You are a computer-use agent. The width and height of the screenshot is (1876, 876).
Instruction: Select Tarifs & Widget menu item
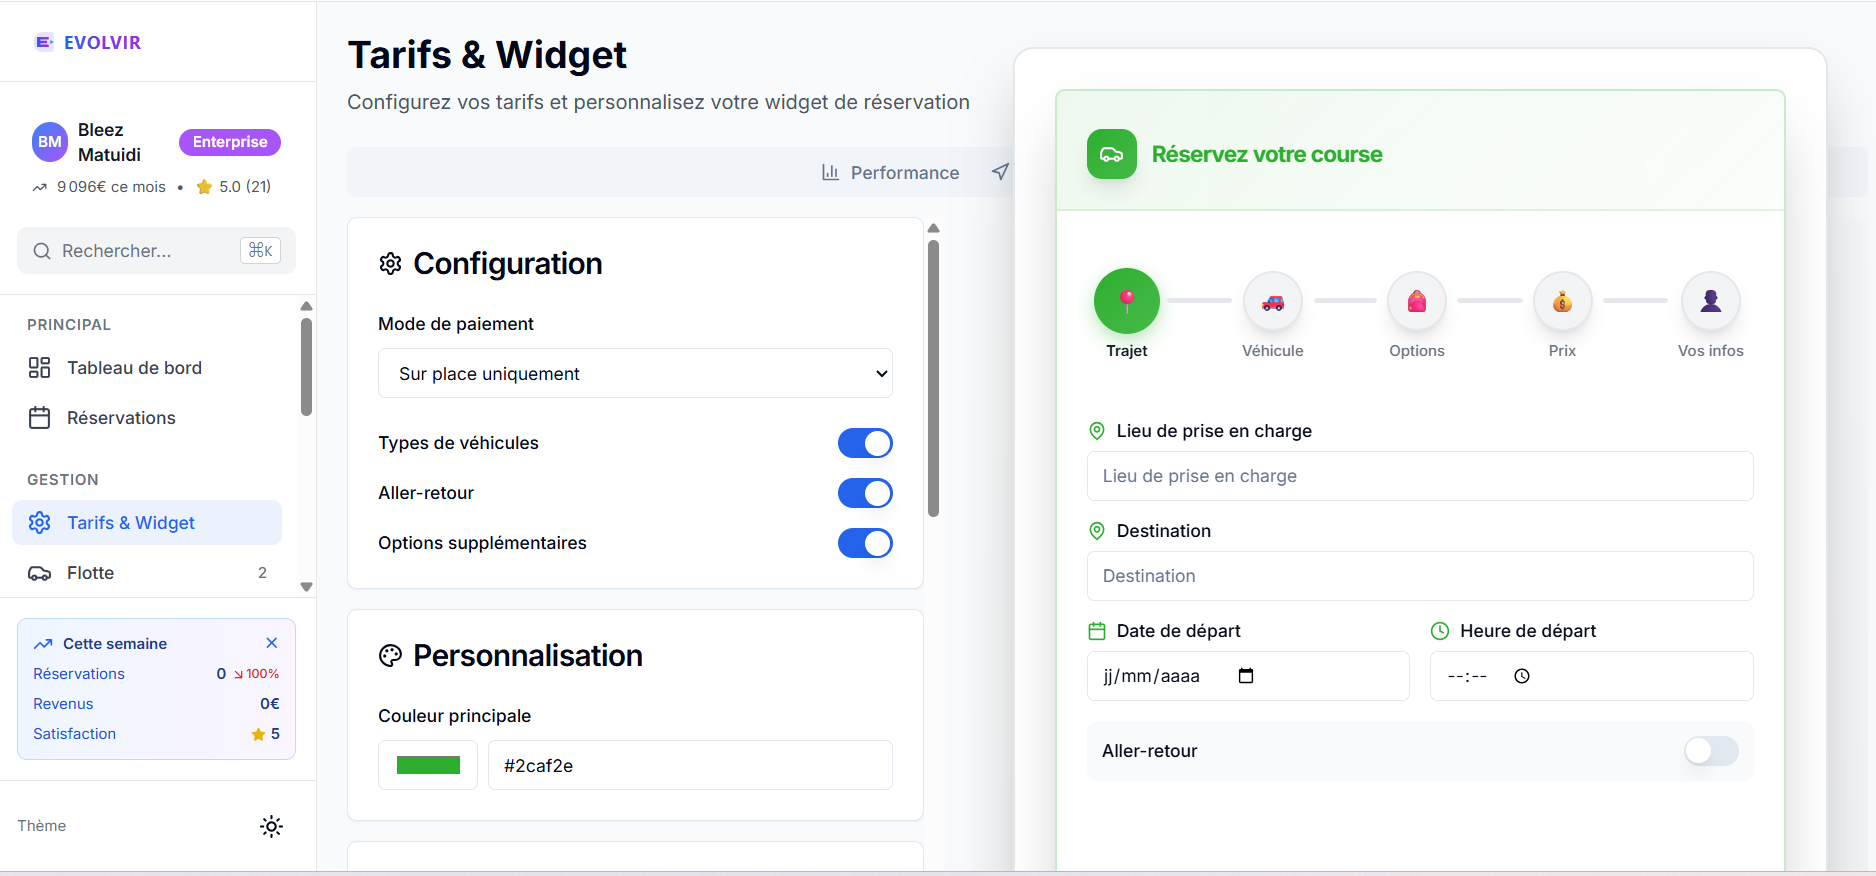click(147, 523)
